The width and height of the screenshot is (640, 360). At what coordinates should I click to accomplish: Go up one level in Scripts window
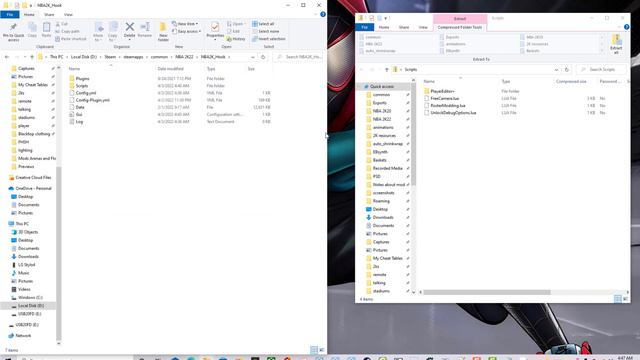[x=387, y=70]
